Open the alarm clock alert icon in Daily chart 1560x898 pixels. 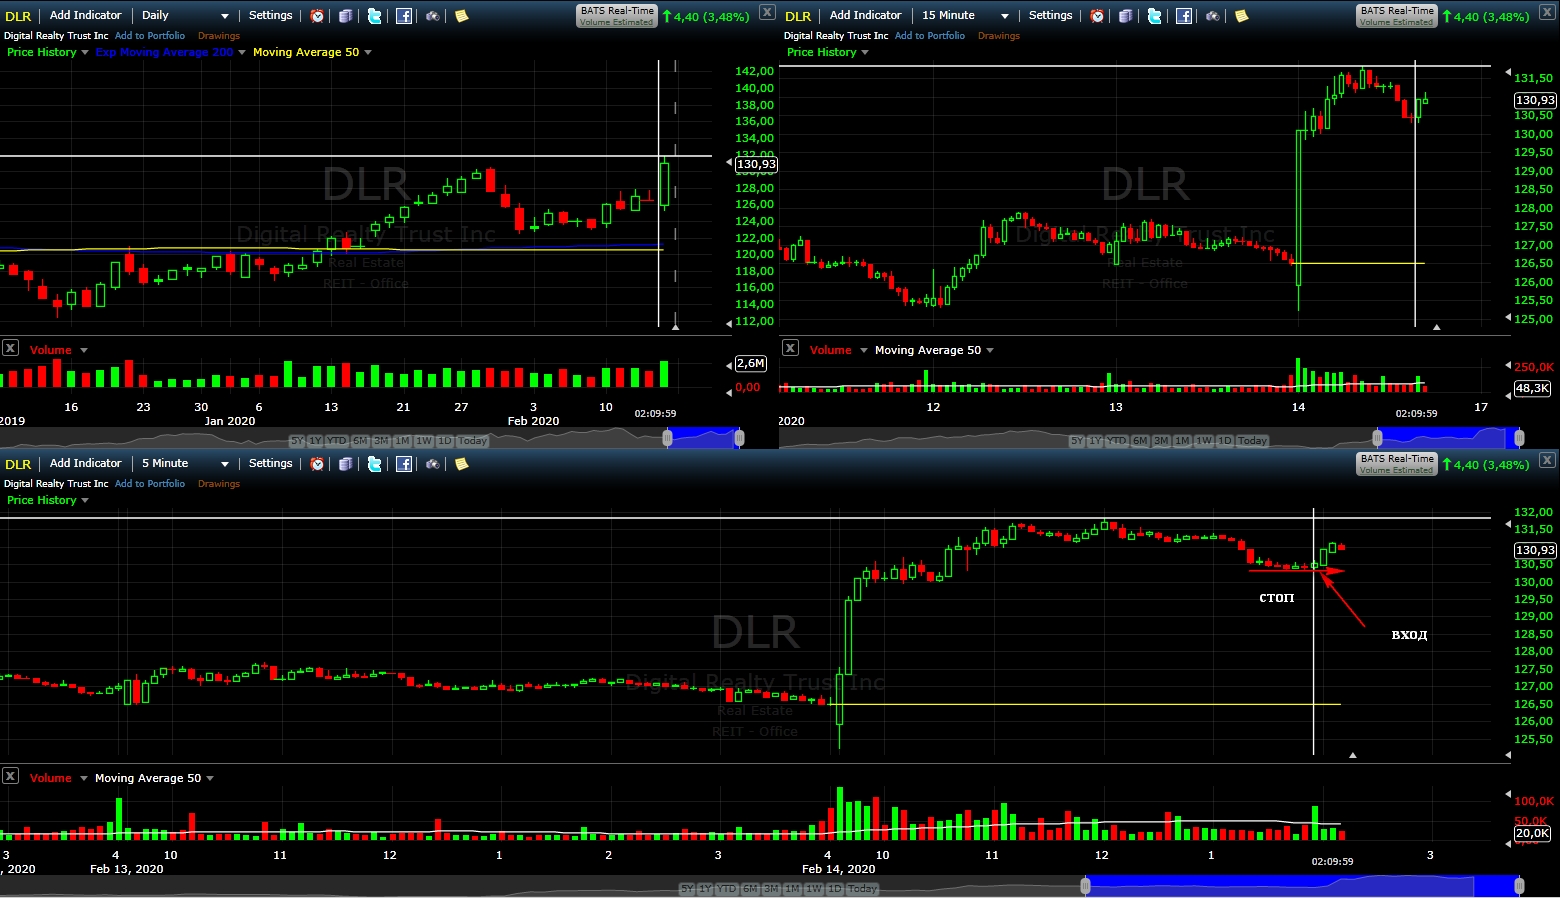[317, 16]
